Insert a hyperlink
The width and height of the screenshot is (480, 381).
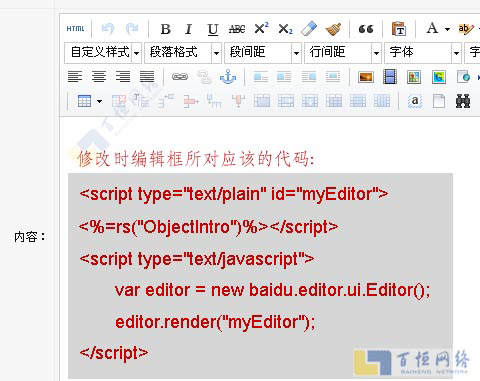(180, 77)
